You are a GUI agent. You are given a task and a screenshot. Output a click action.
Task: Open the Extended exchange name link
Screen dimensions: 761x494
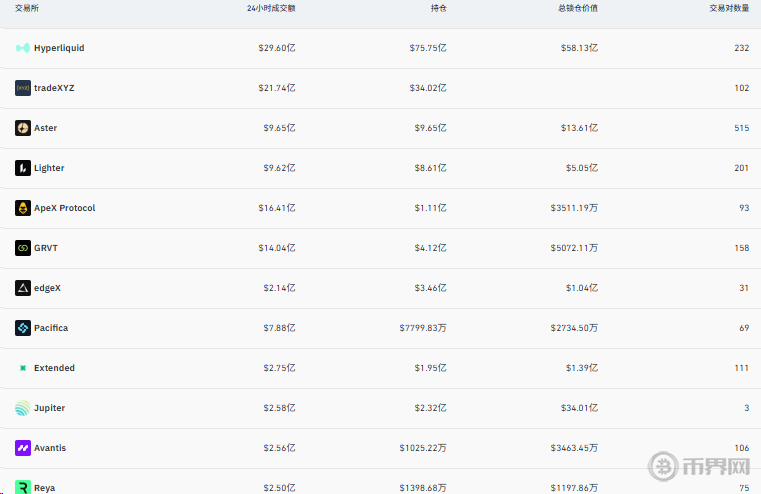tap(54, 368)
